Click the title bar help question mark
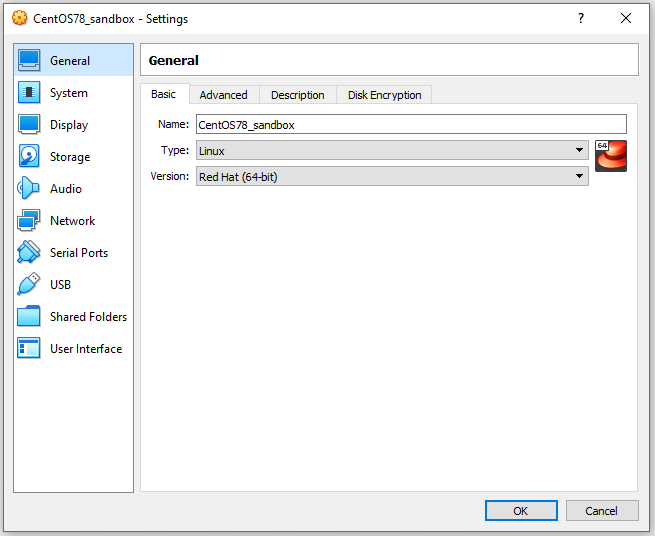This screenshot has width=655, height=536. click(581, 18)
